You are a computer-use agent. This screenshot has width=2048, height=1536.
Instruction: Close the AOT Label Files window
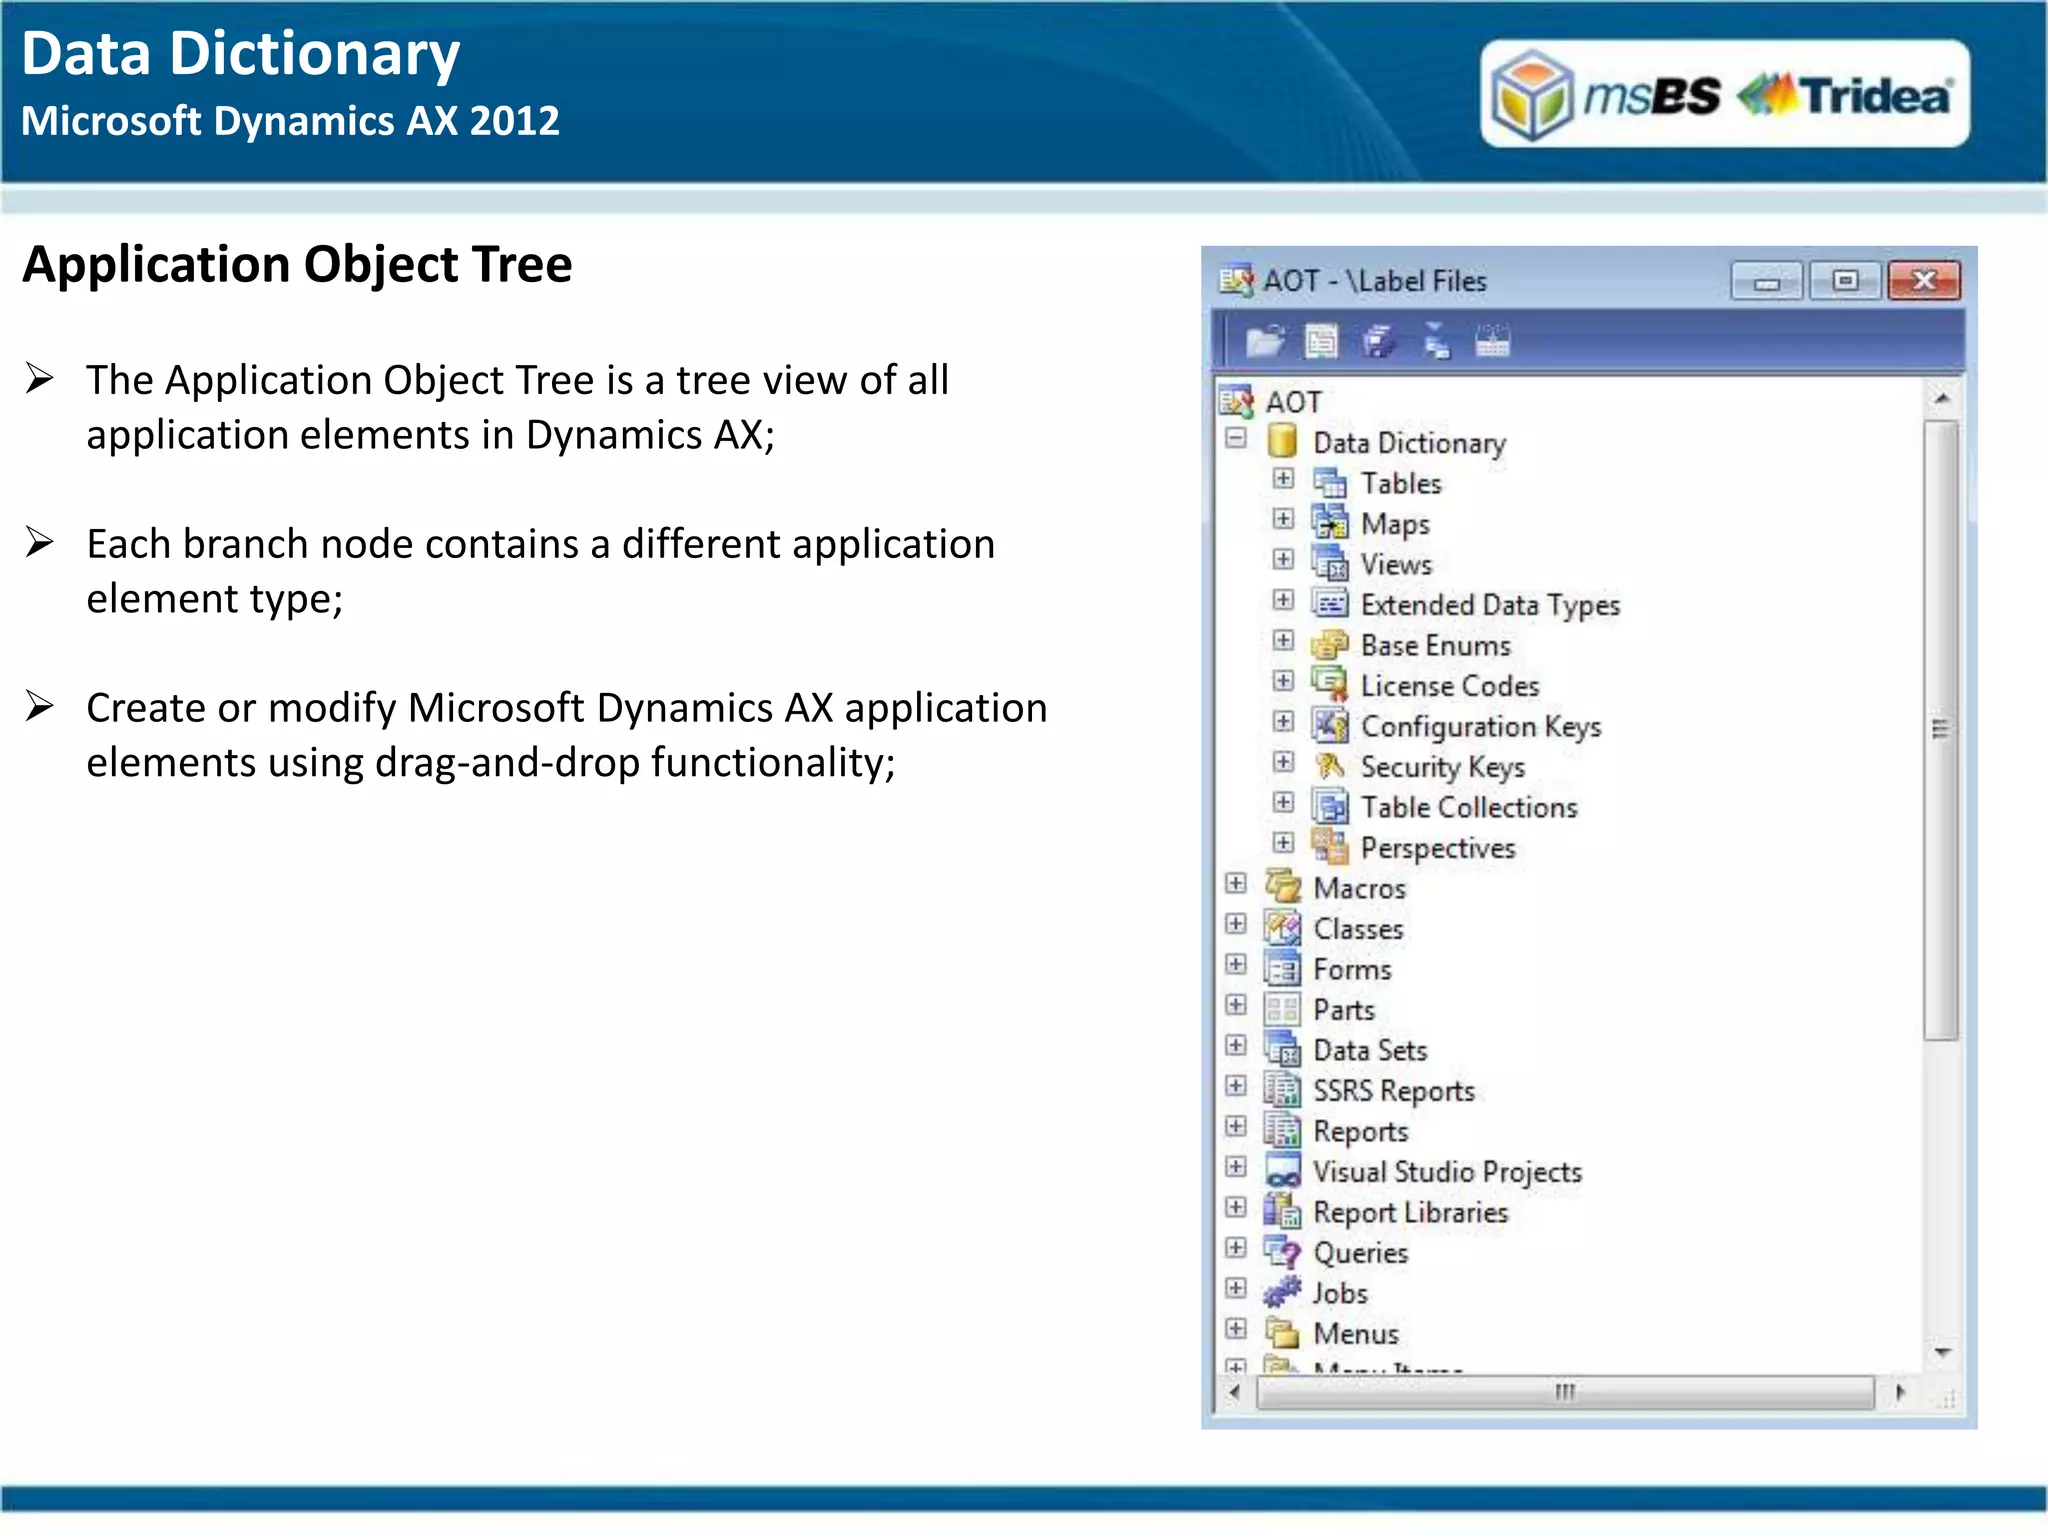(1924, 281)
